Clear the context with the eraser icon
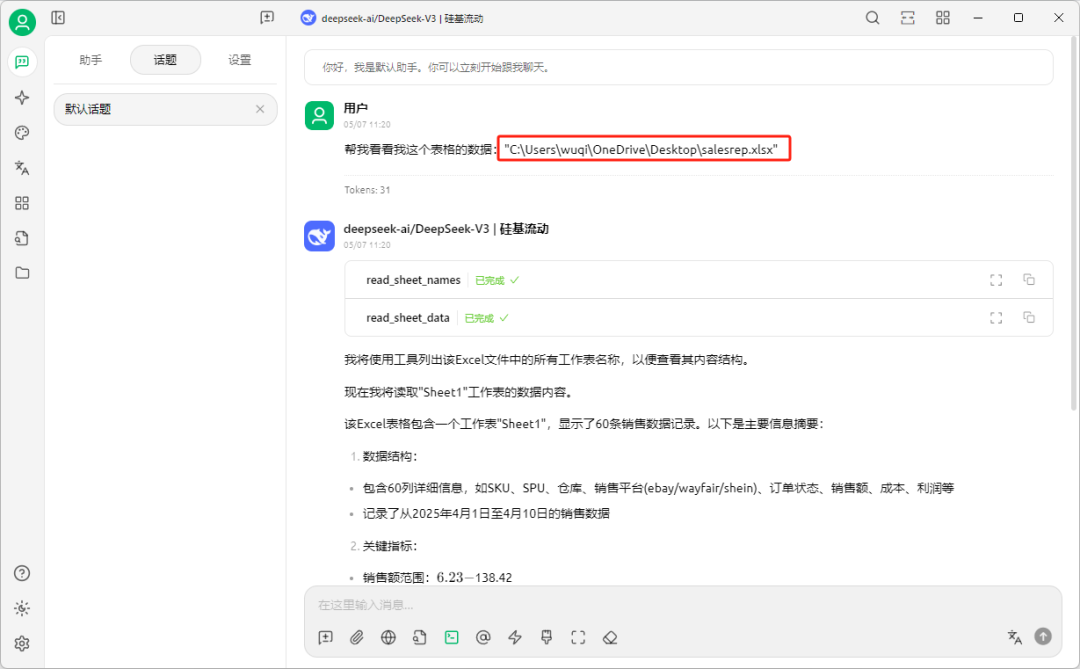Image resolution: width=1080 pixels, height=669 pixels. [610, 637]
